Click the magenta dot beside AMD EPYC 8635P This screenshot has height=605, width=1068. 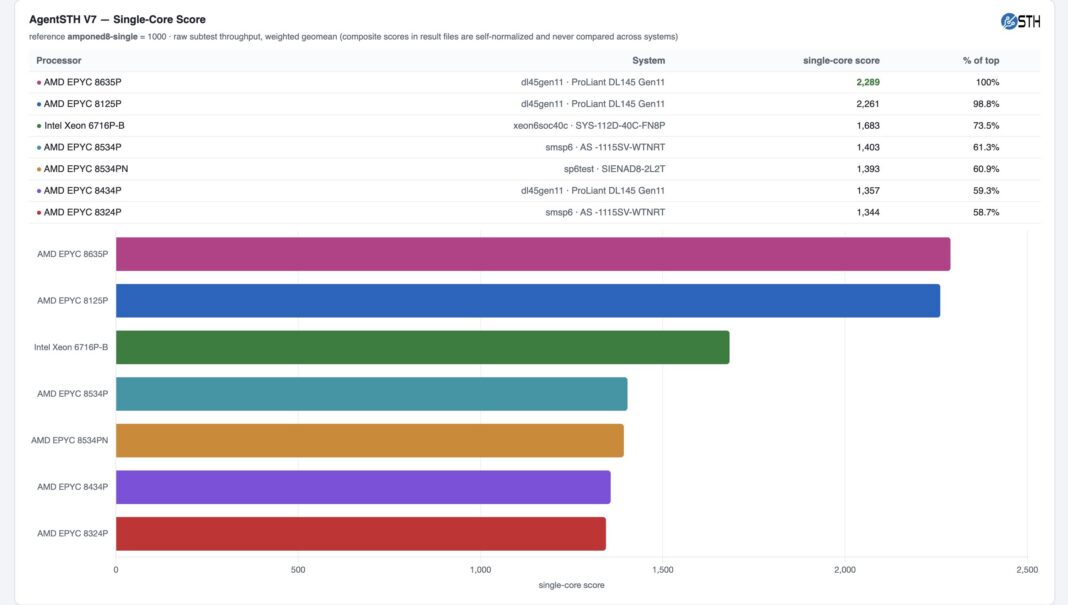point(39,82)
